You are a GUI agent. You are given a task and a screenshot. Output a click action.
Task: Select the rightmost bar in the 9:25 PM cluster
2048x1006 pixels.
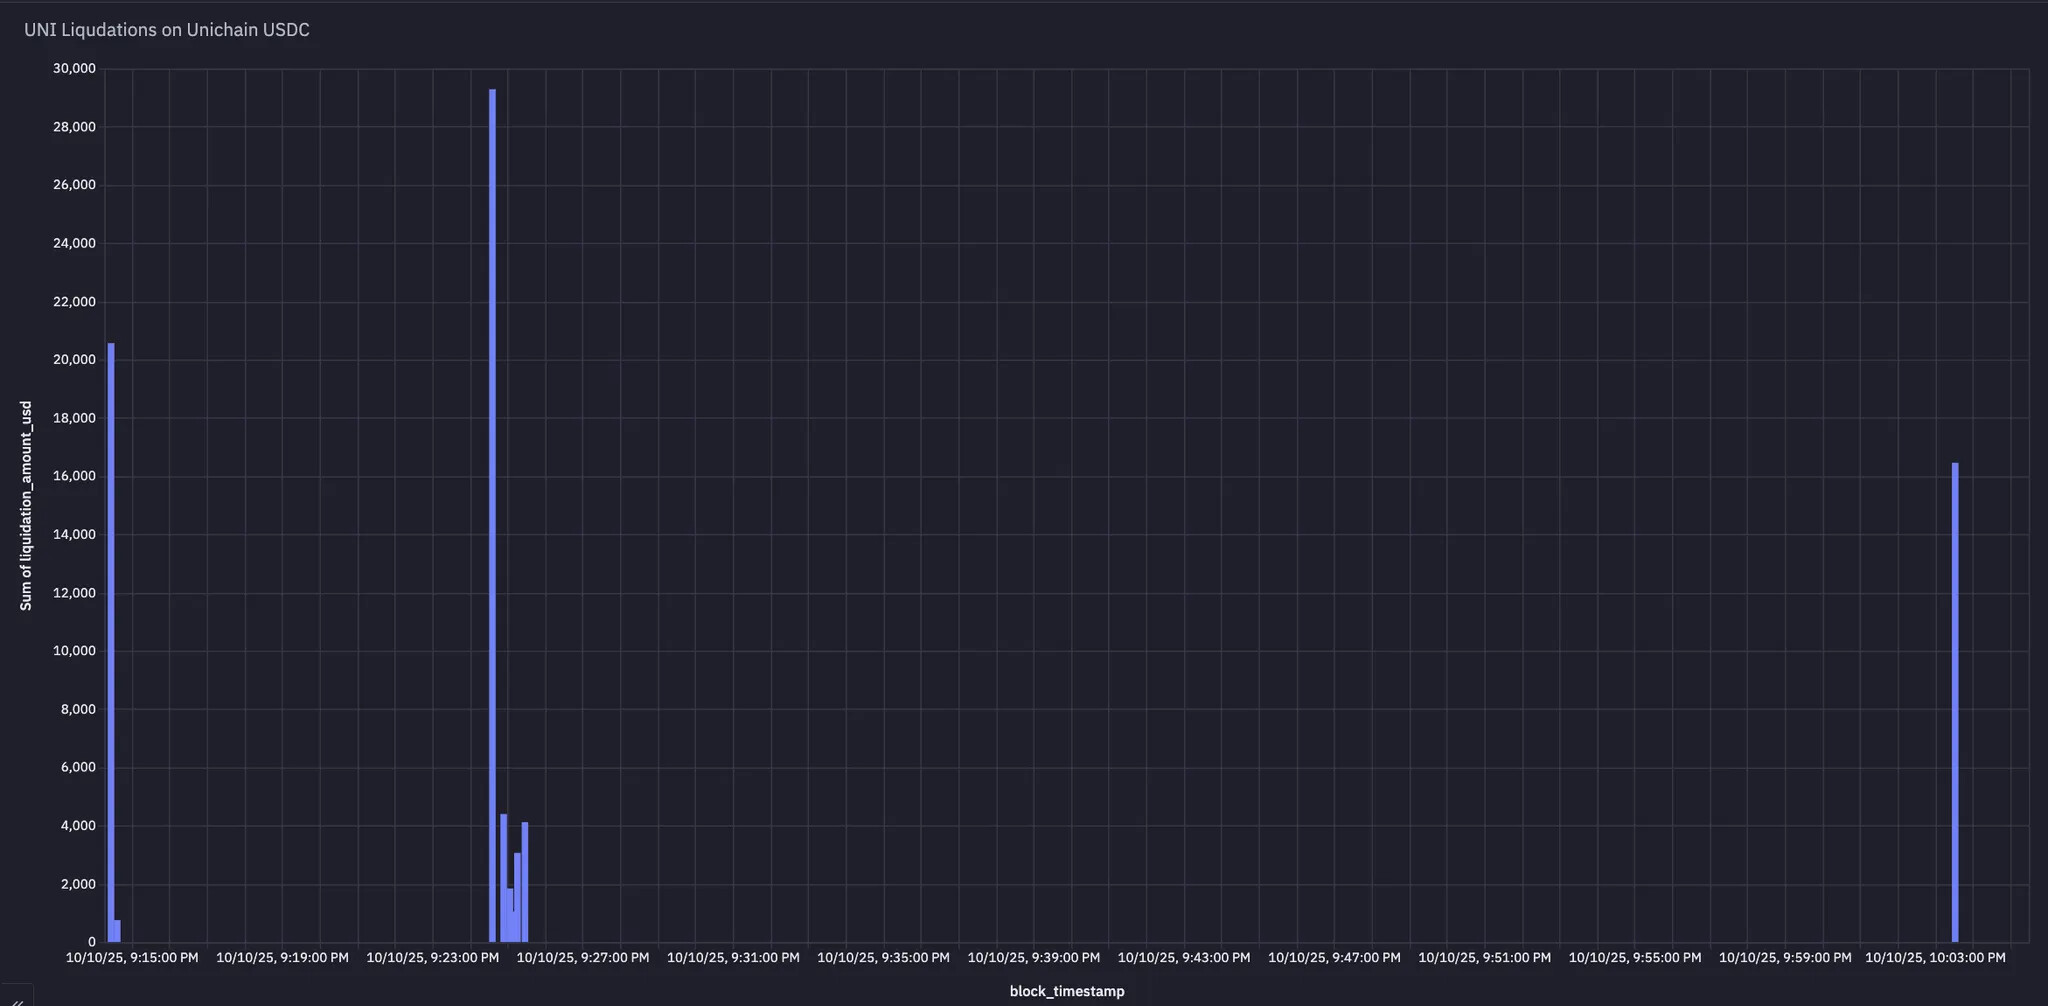coord(525,882)
